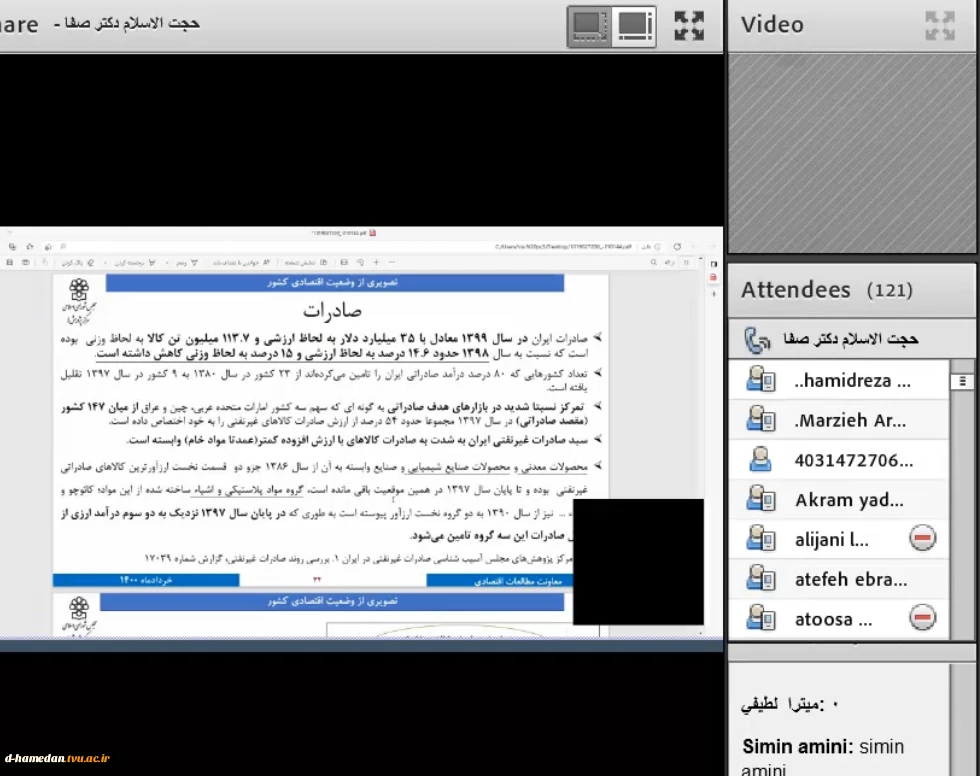Click the fit-to-page icon in PDF toolbar
The width and height of the screenshot is (980, 776).
344,262
